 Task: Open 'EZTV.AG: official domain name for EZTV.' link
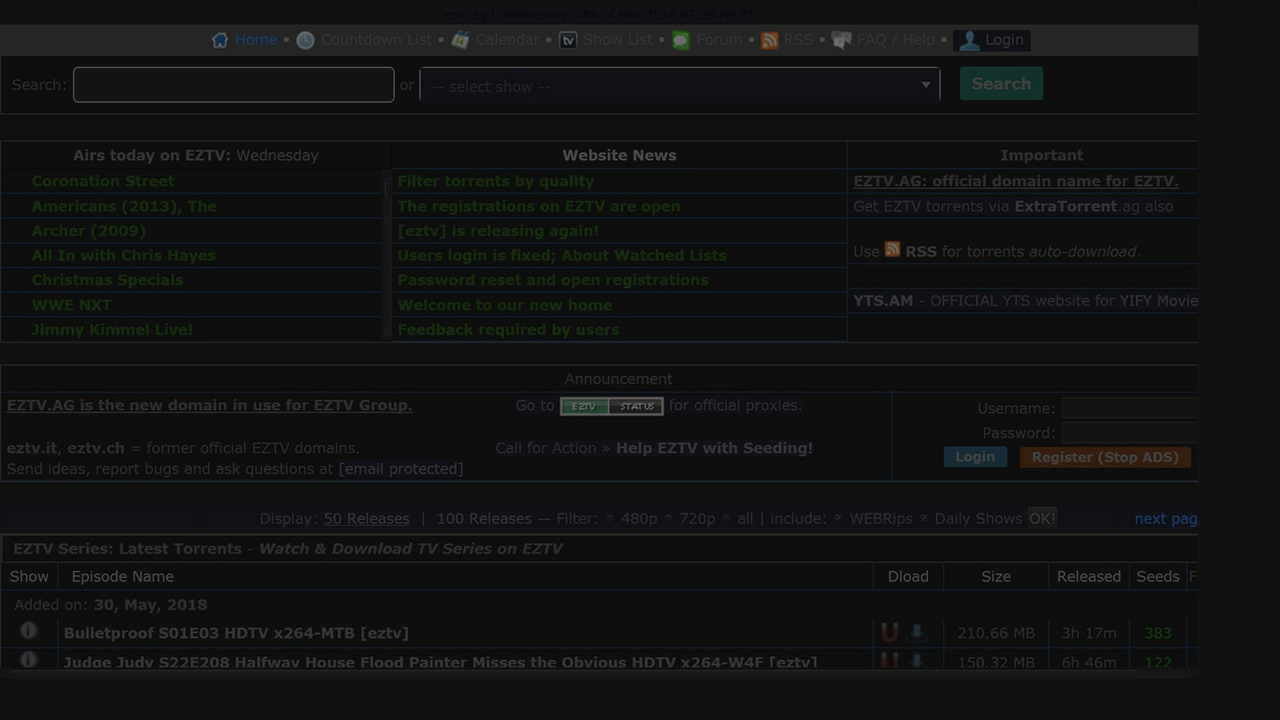[1016, 181]
